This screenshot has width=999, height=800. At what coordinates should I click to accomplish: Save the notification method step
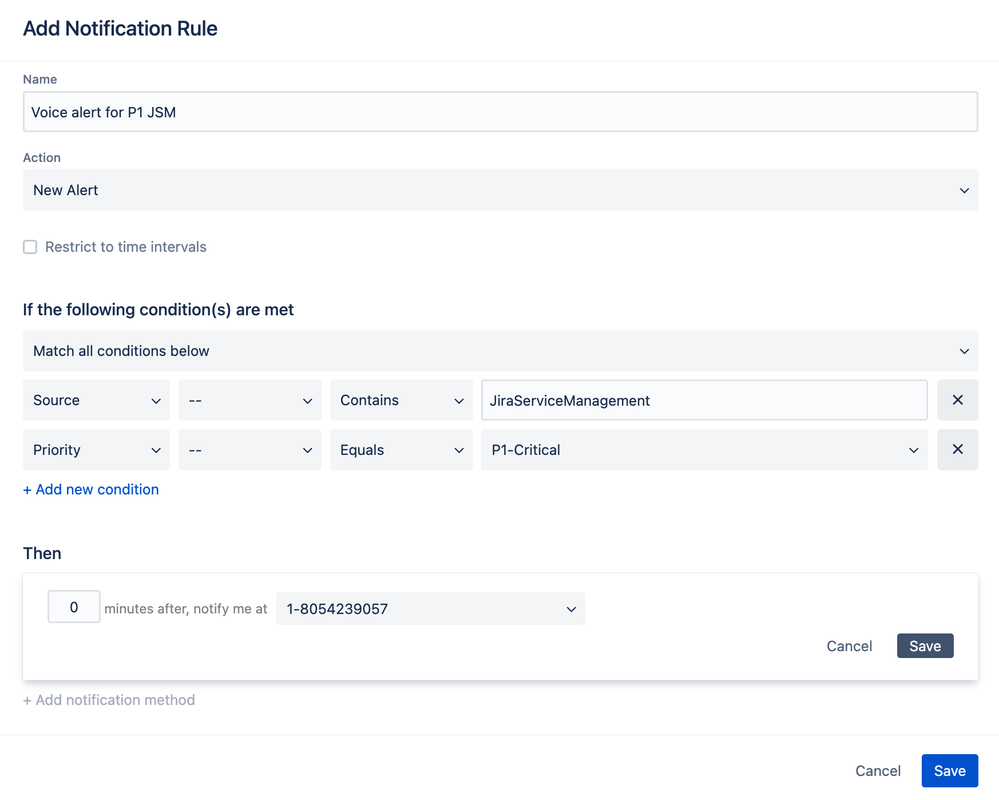point(925,646)
